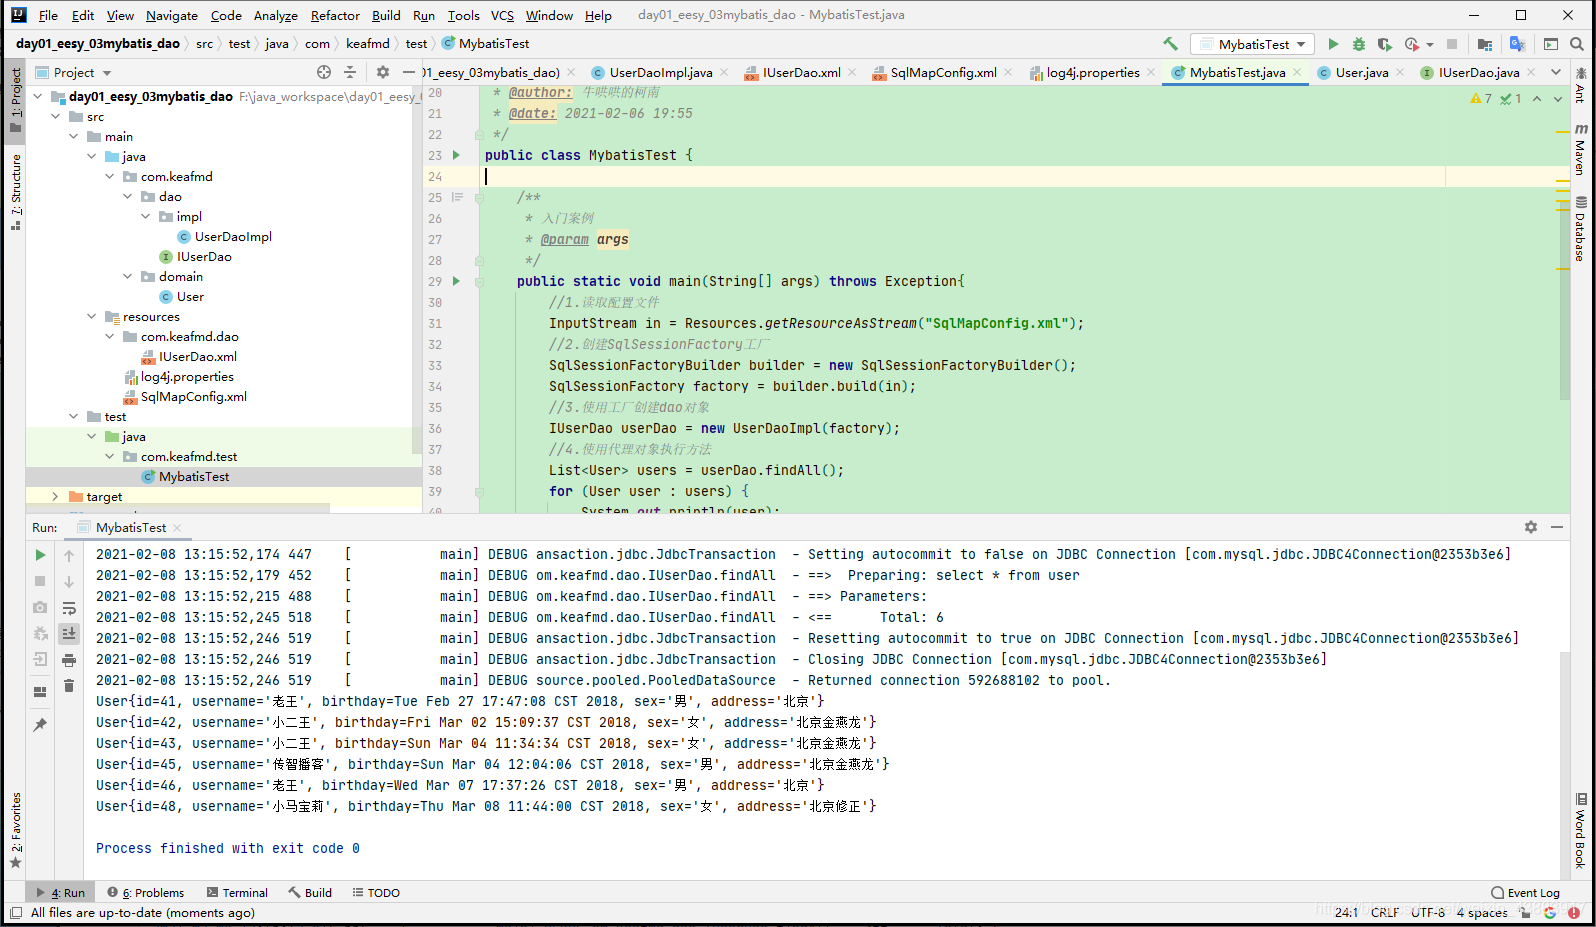
Task: Toggle the Structure tool window sidebar button
Action: click(x=15, y=191)
